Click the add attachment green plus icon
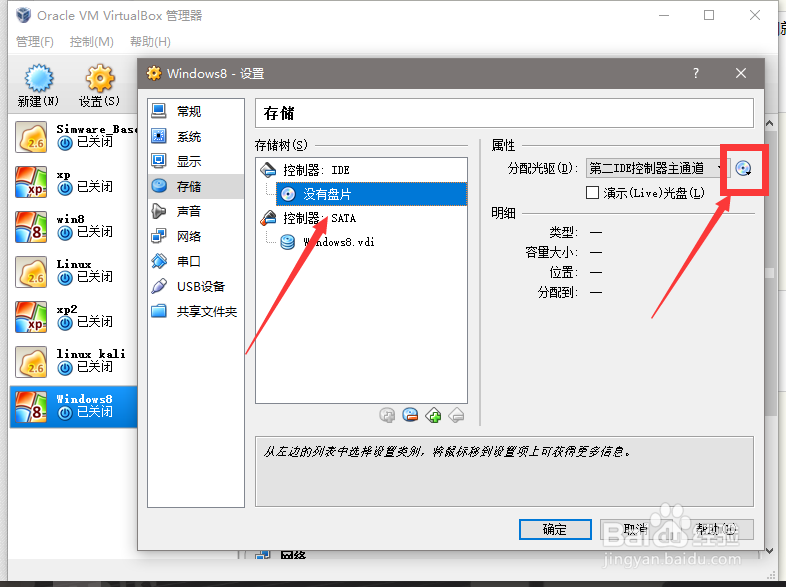 click(433, 416)
